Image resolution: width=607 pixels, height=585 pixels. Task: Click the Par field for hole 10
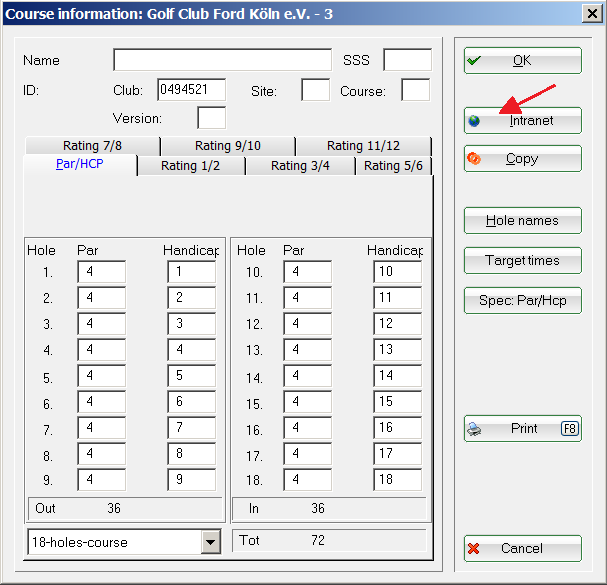tap(307, 272)
